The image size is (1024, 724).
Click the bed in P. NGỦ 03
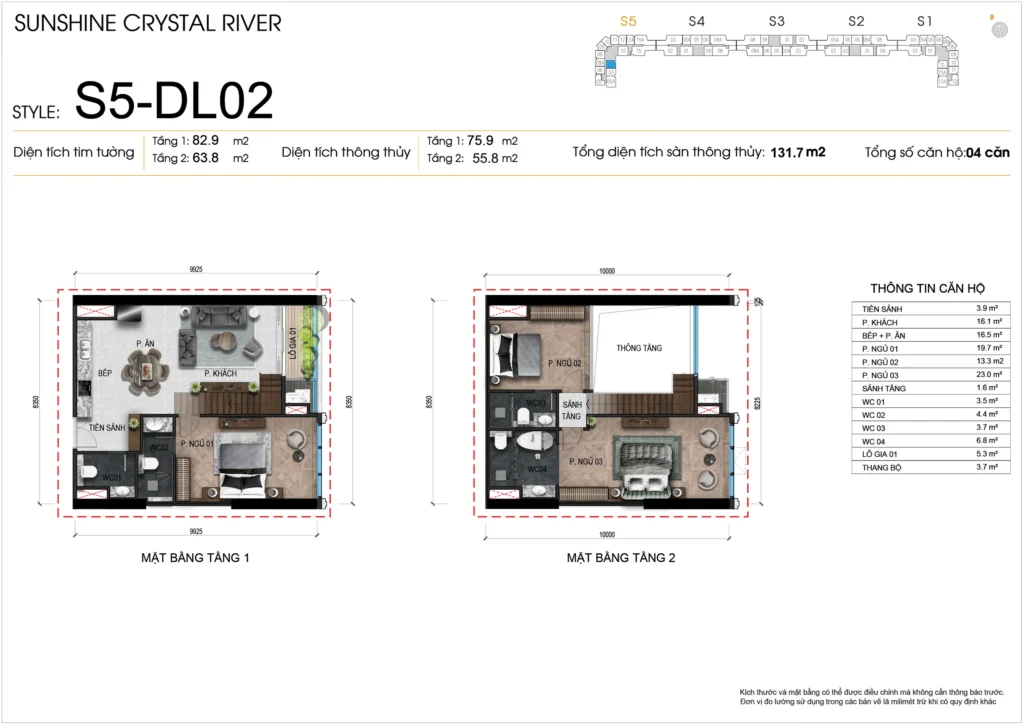[x=646, y=467]
